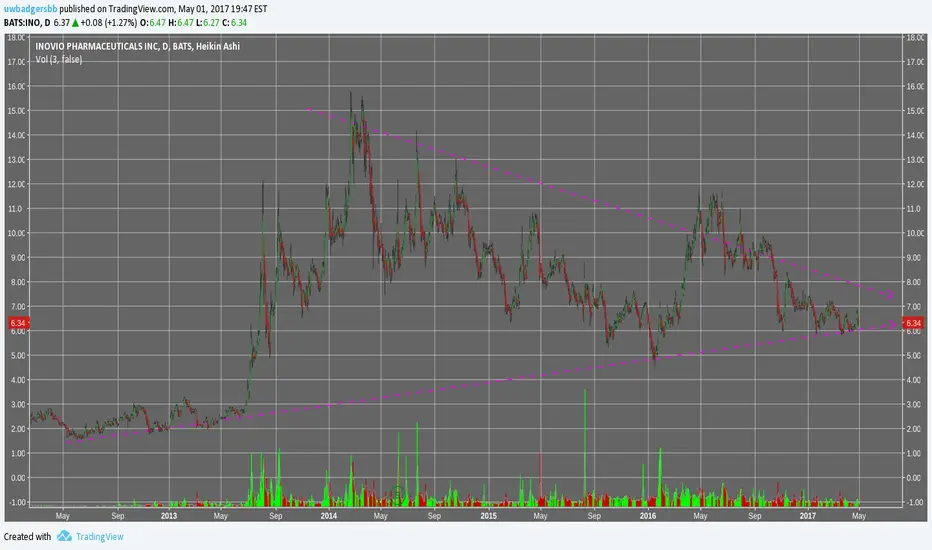Click the 2017 label on the time axis
Viewport: 932px width, 550px height.
tap(808, 516)
